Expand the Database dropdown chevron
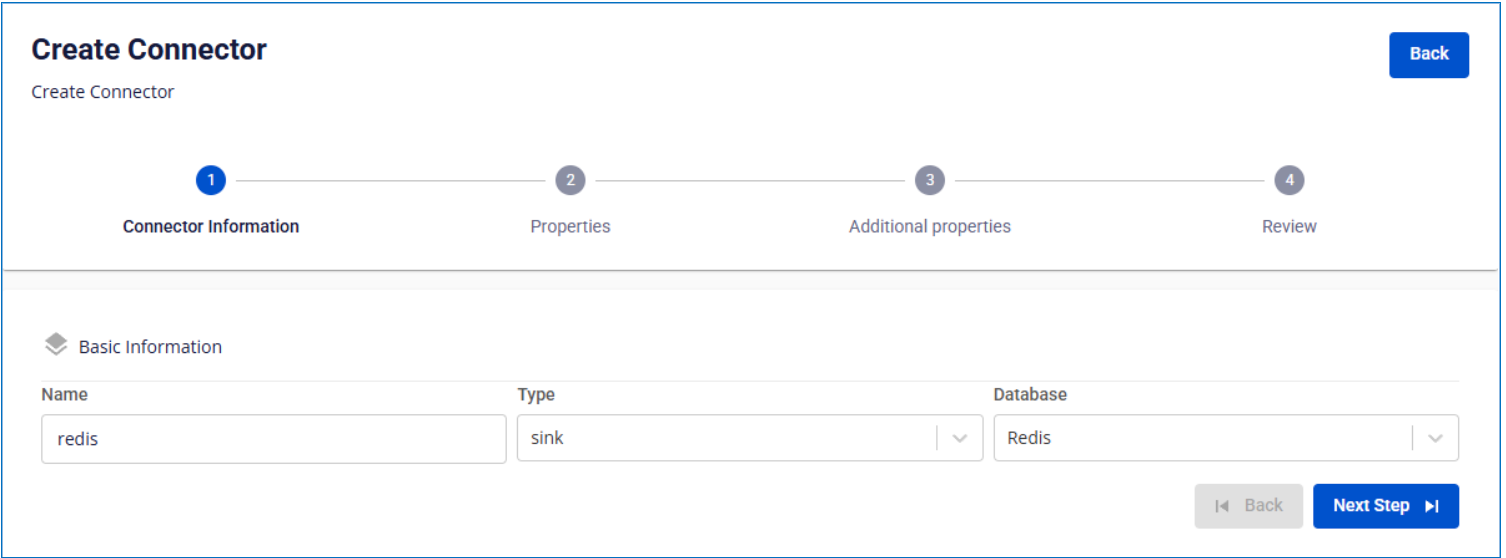This screenshot has height=558, width=1506. pos(1435,438)
